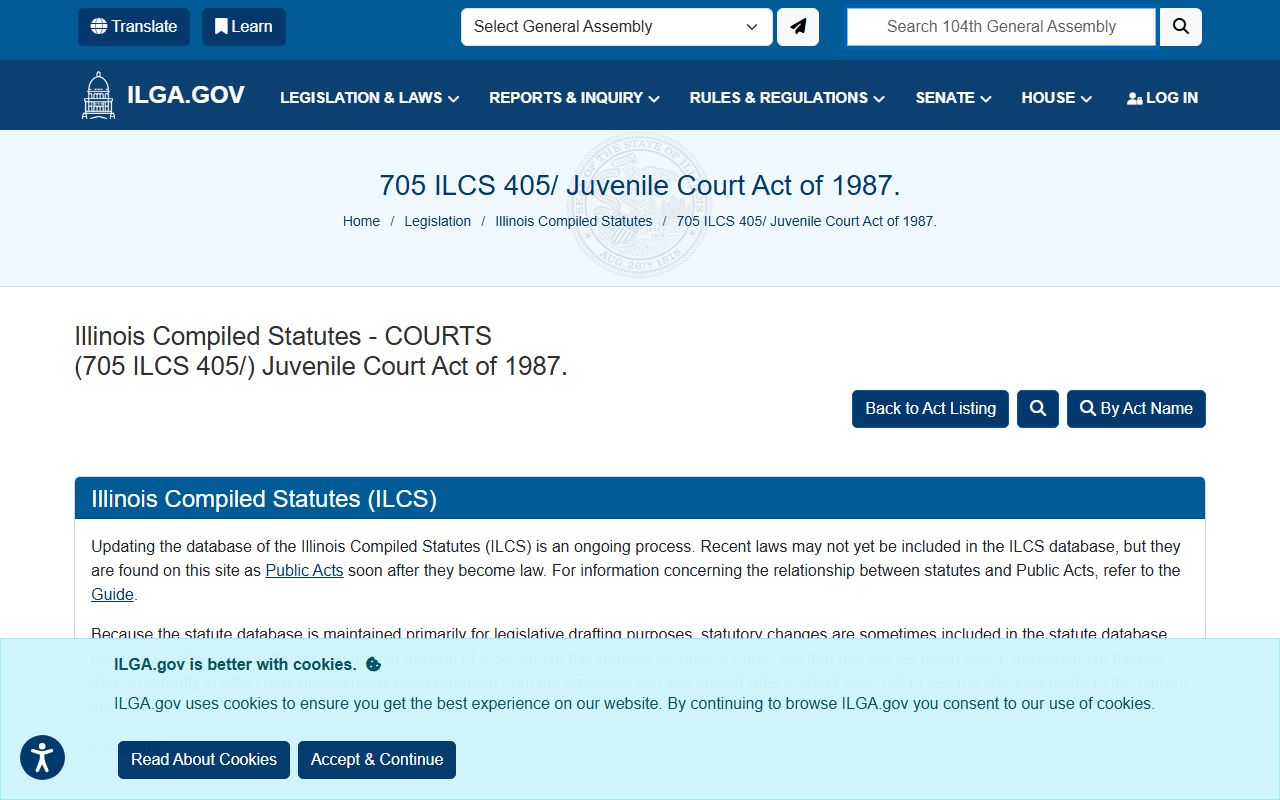Focus the Search 104th General Assembly field
The width and height of the screenshot is (1280, 800).
tap(1001, 27)
